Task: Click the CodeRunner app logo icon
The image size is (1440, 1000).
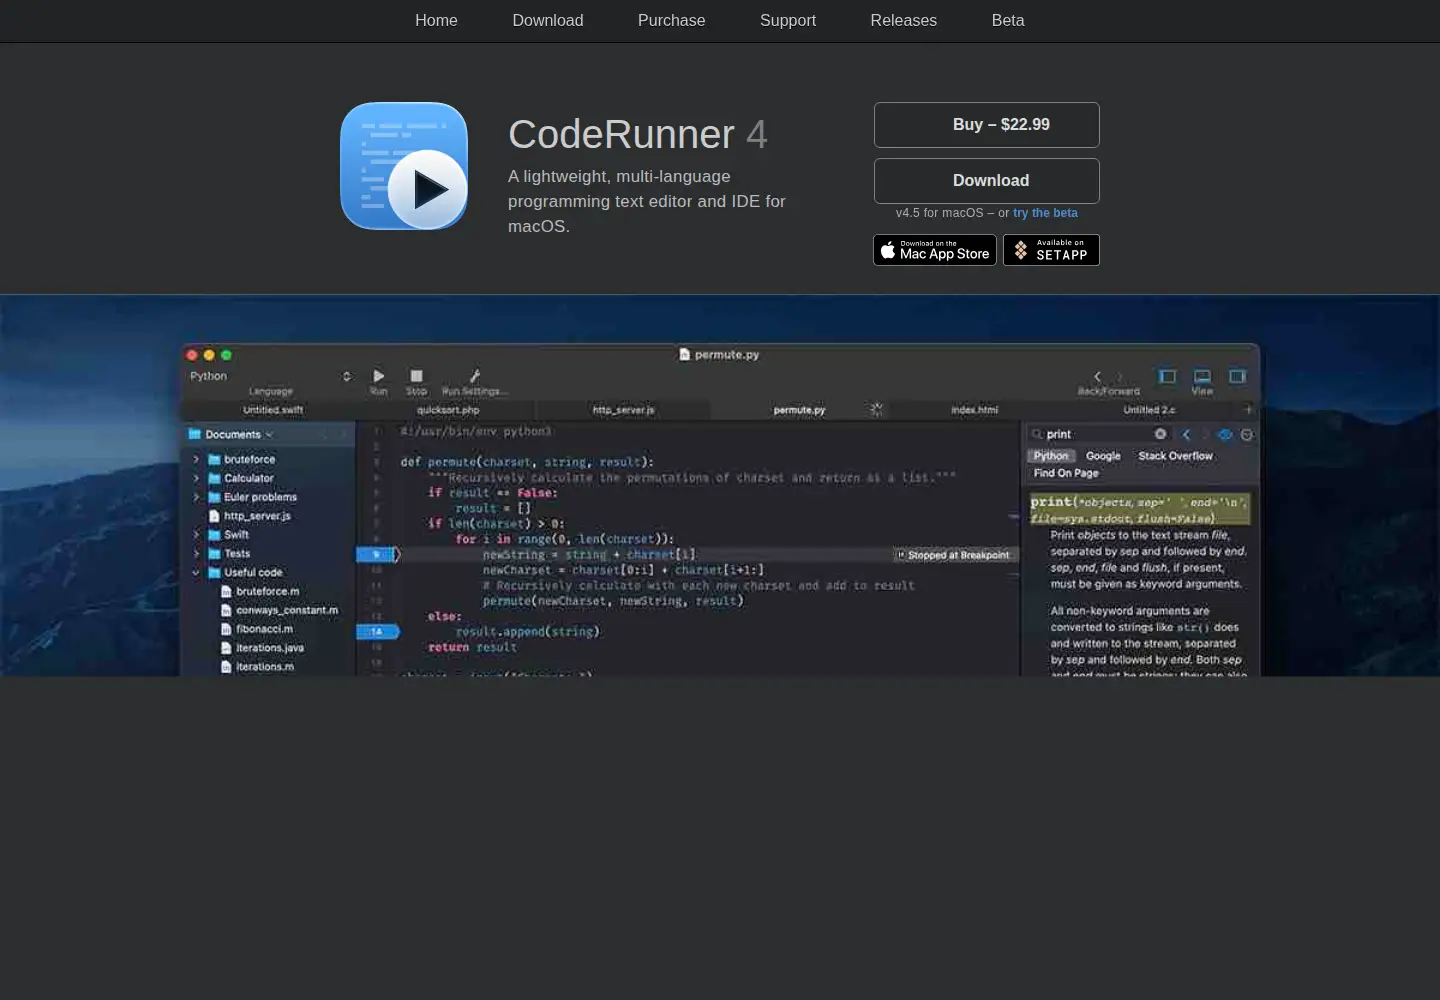Action: coord(404,166)
